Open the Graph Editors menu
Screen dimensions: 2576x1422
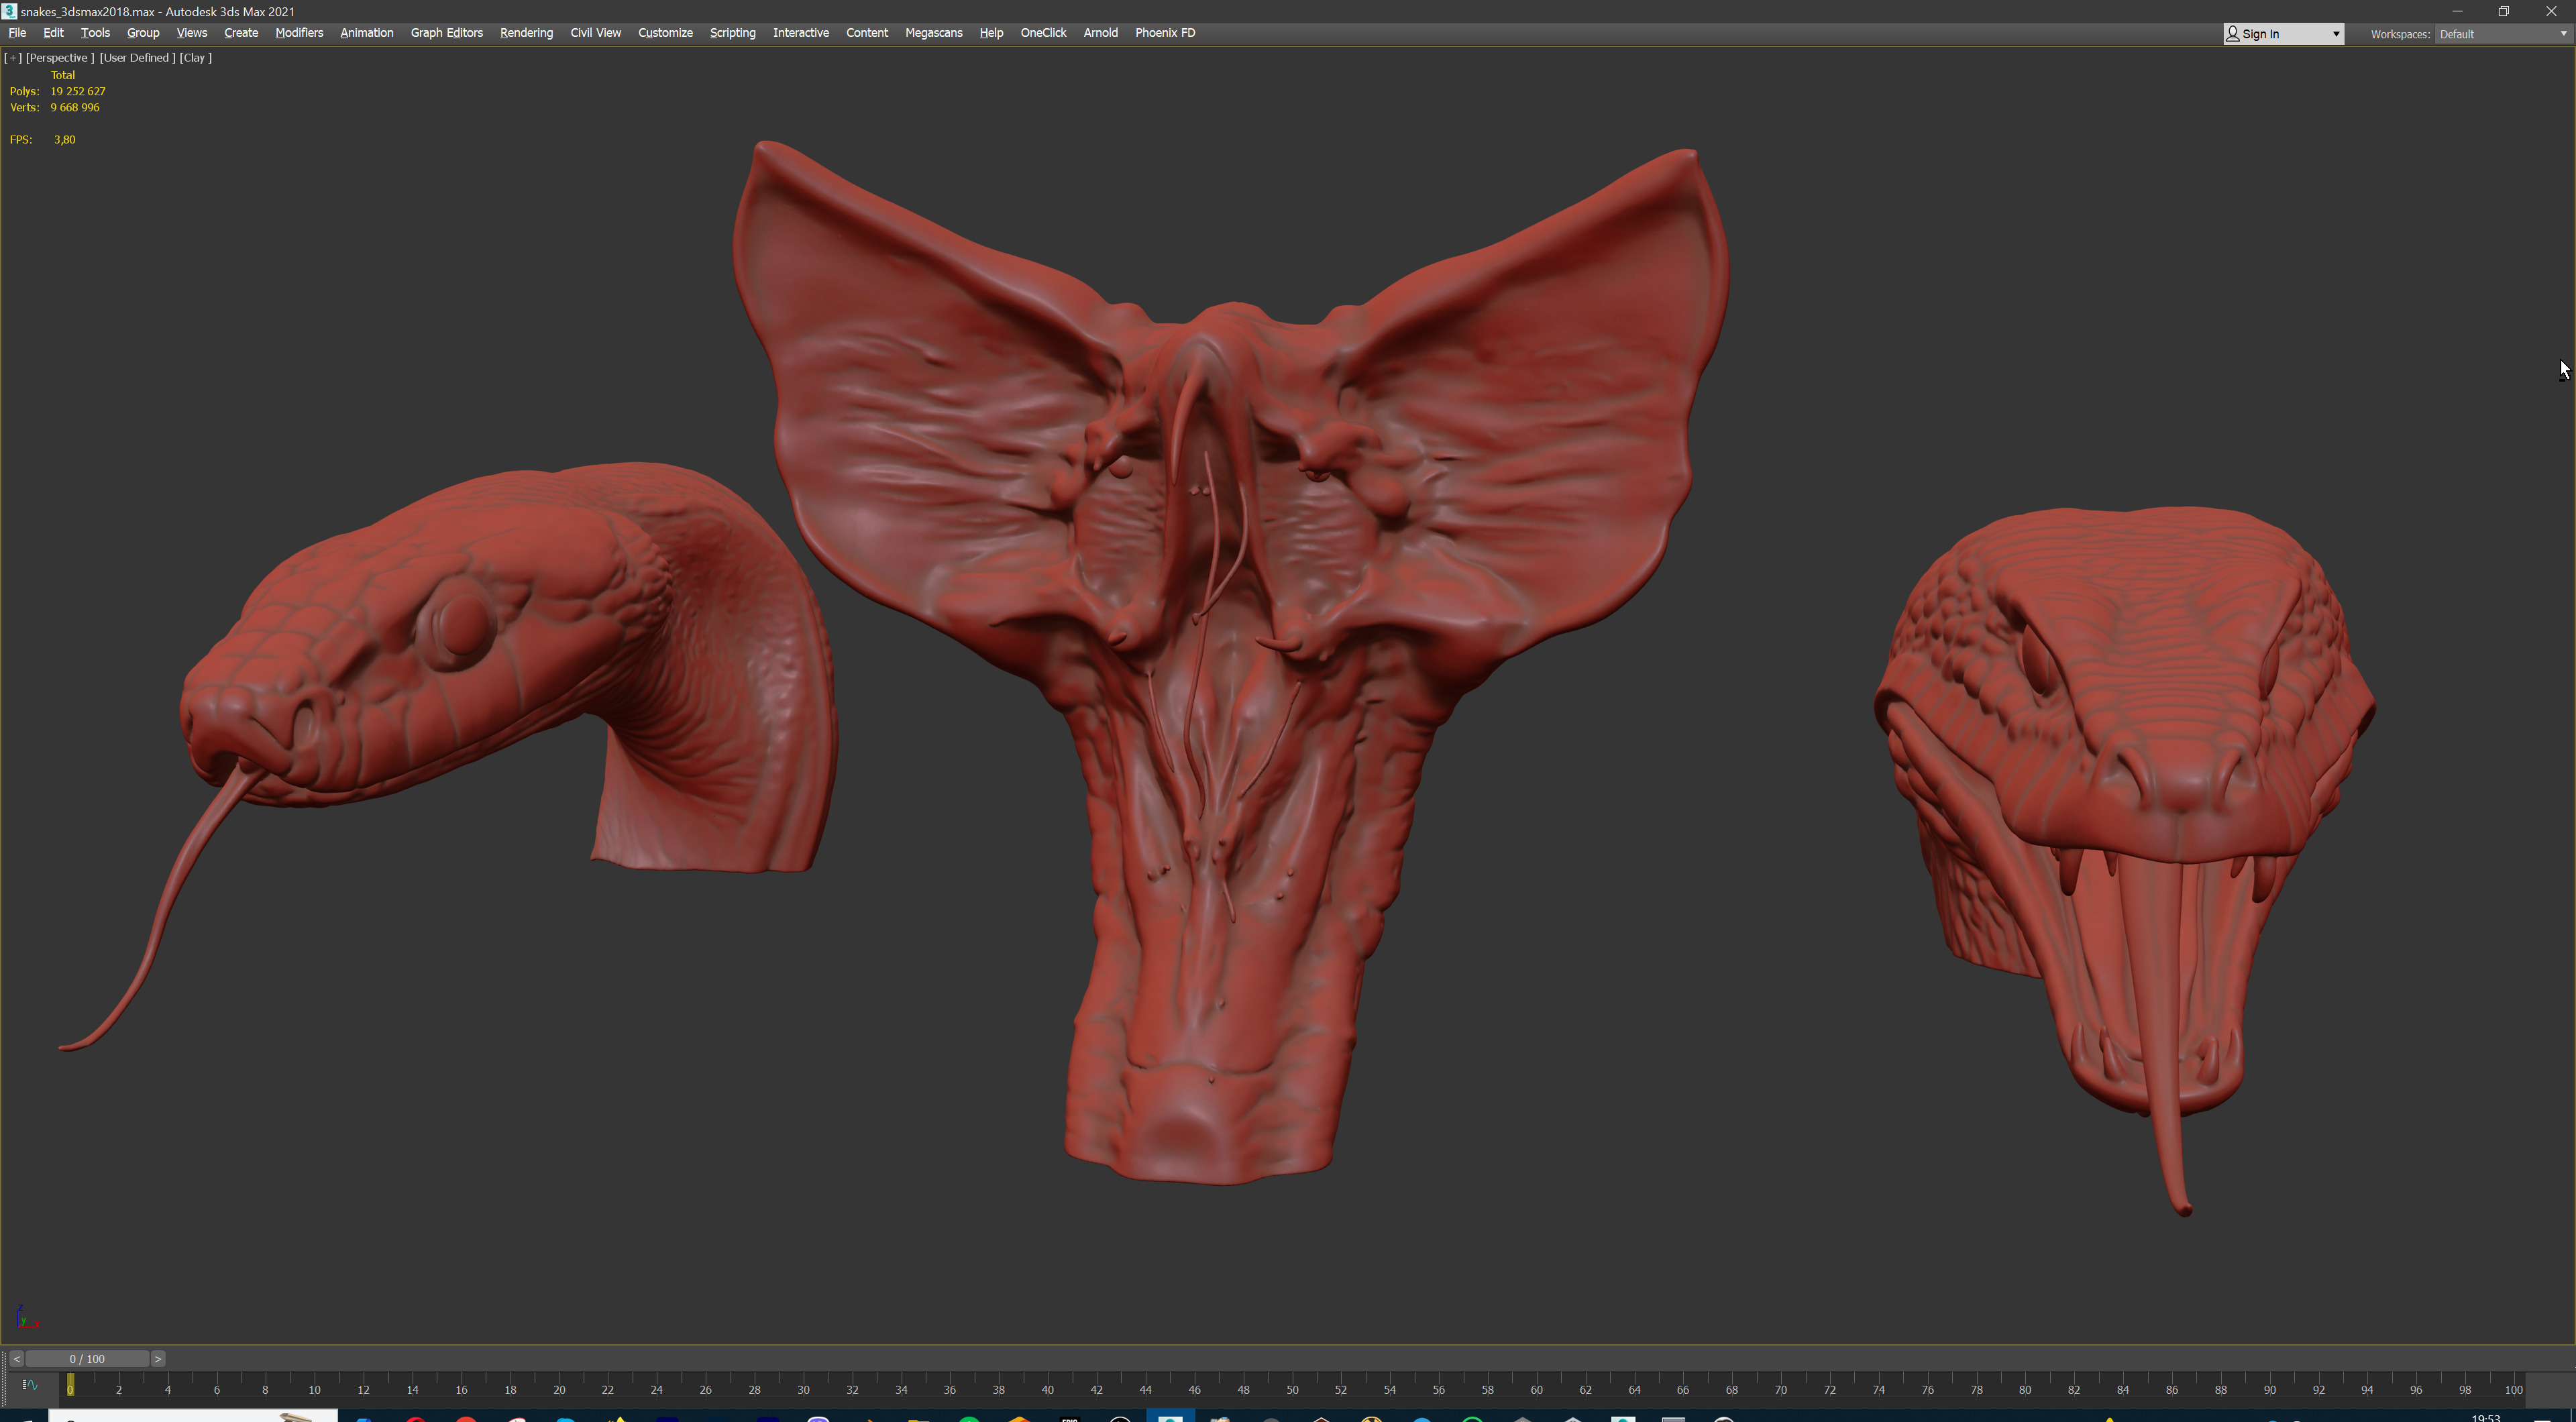pyautogui.click(x=446, y=33)
